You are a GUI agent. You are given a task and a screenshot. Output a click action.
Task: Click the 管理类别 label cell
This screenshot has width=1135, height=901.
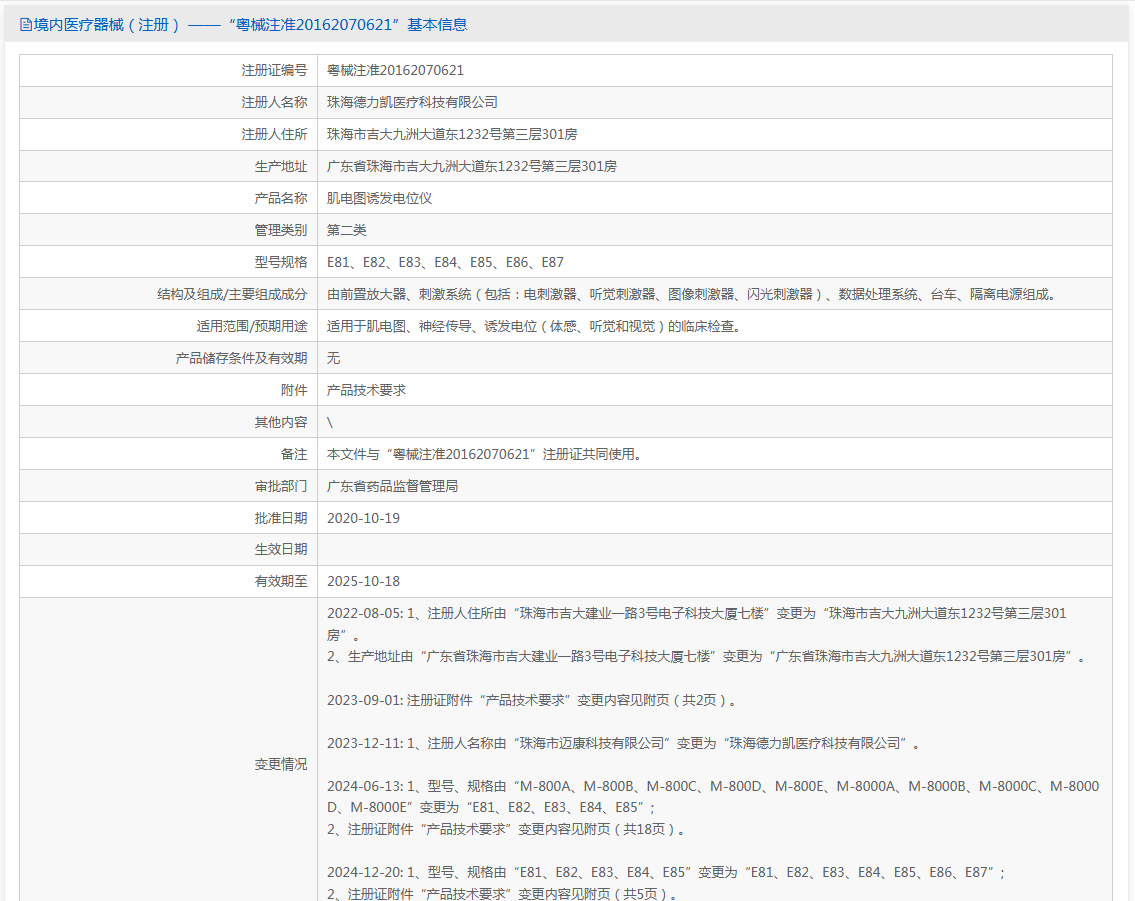tap(169, 230)
